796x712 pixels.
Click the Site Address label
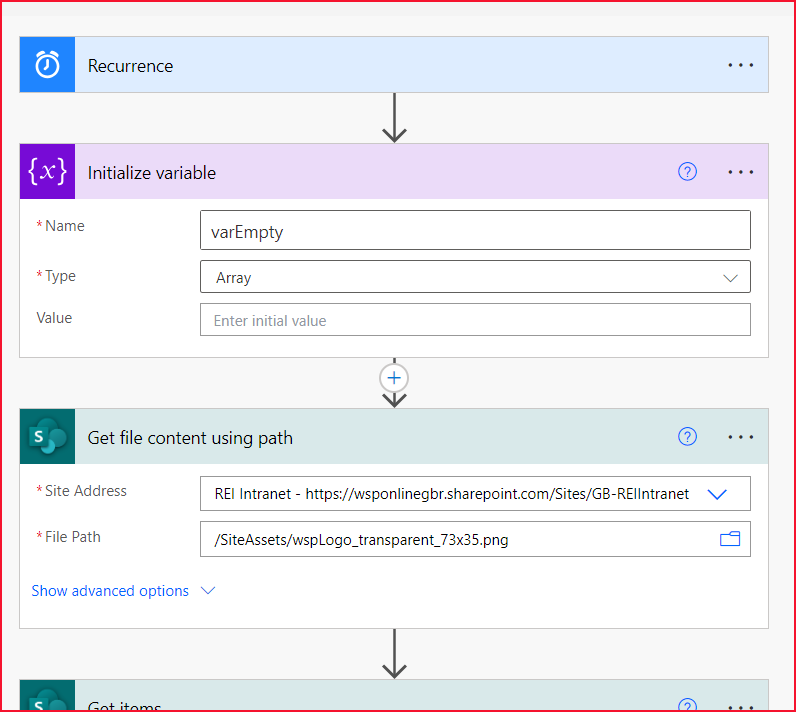86,491
